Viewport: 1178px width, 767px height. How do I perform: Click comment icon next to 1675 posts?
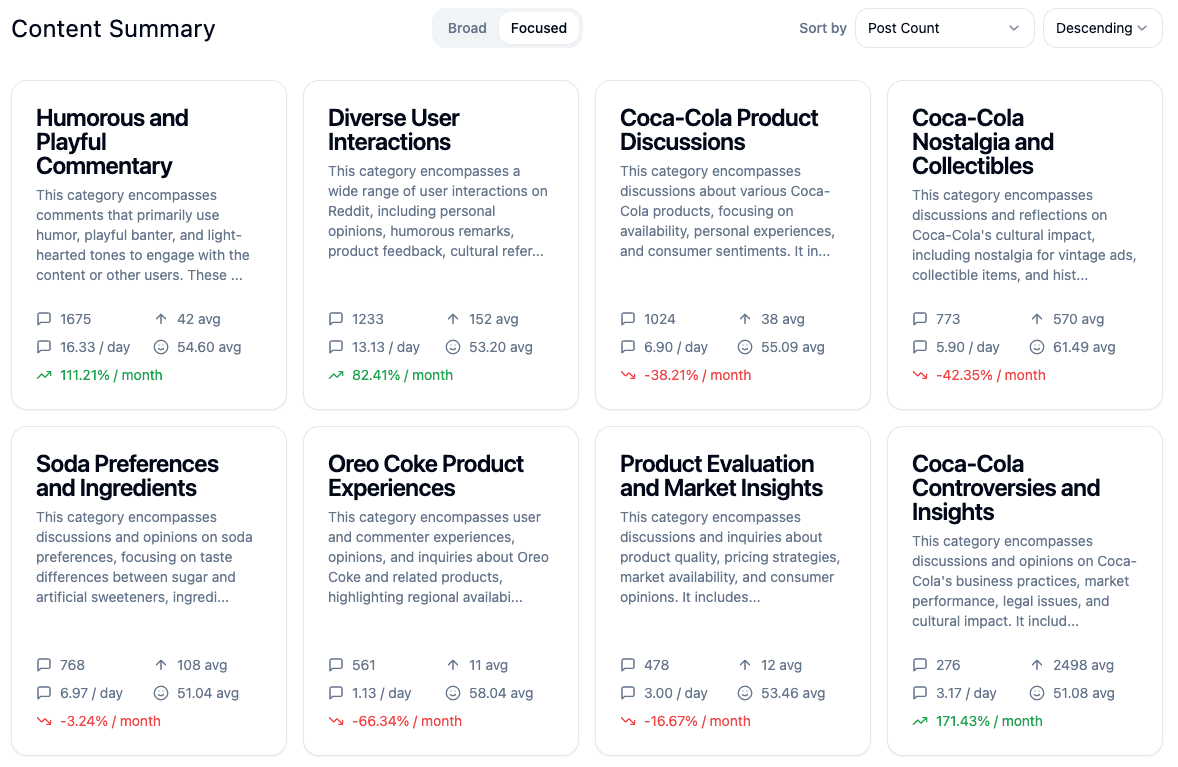click(x=44, y=319)
